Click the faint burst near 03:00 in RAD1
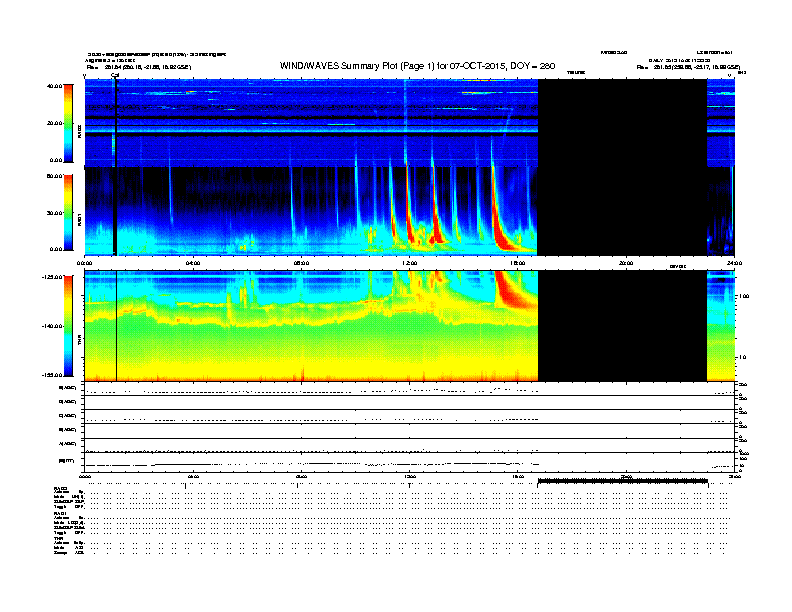Image resolution: width=792 pixels, height=612 pixels. [170, 194]
